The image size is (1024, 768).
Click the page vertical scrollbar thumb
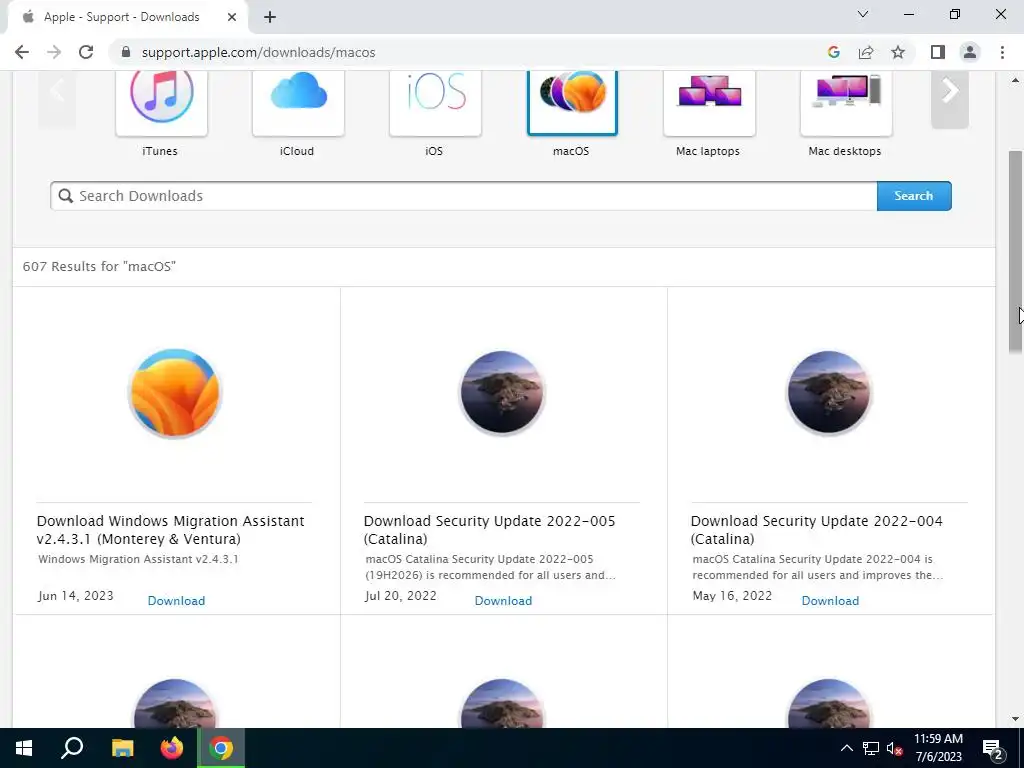point(1015,252)
